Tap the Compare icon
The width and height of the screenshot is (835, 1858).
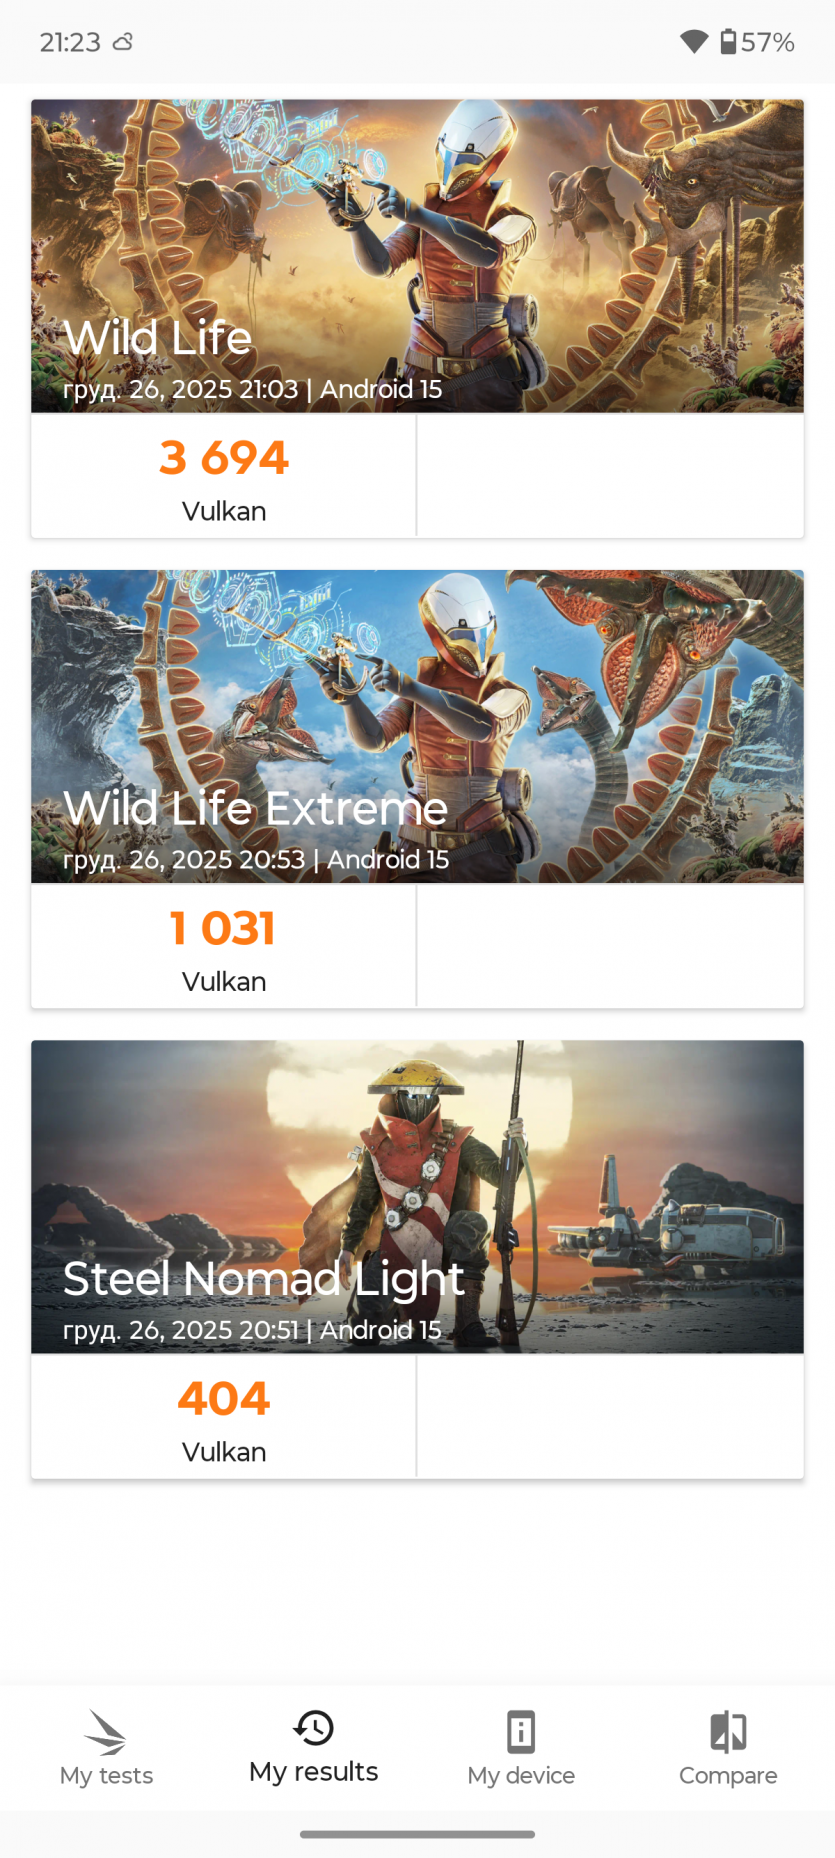click(728, 1732)
